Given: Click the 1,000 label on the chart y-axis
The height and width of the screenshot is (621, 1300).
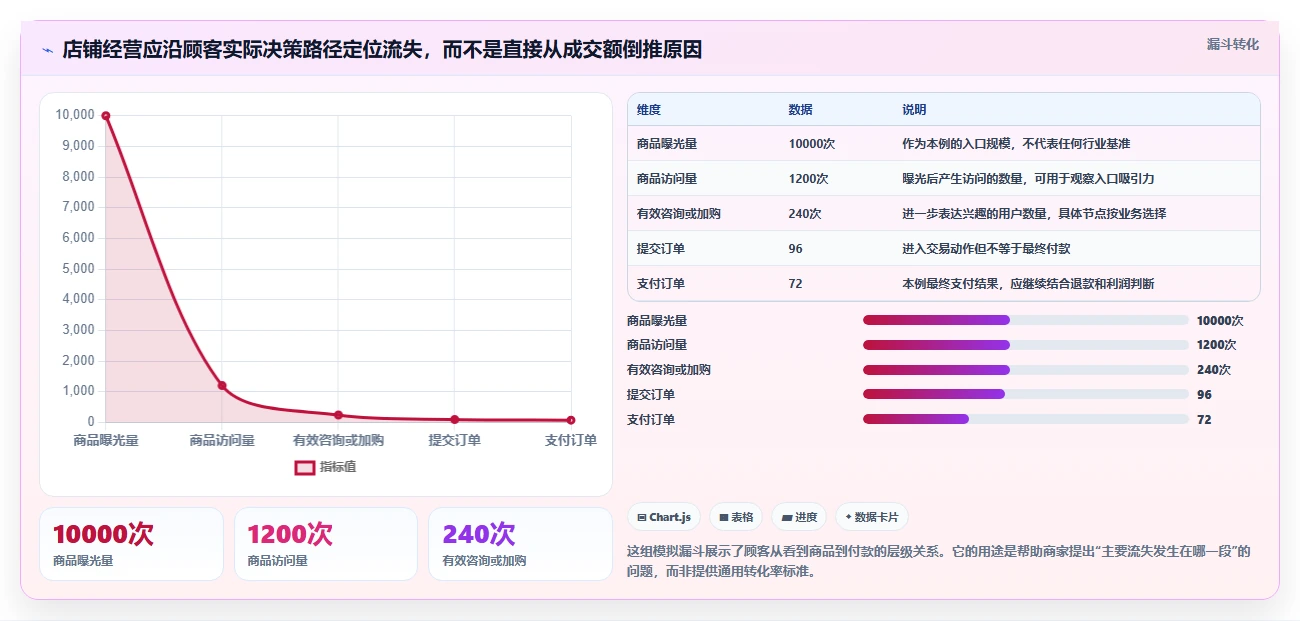Looking at the screenshot, I should click(78, 391).
